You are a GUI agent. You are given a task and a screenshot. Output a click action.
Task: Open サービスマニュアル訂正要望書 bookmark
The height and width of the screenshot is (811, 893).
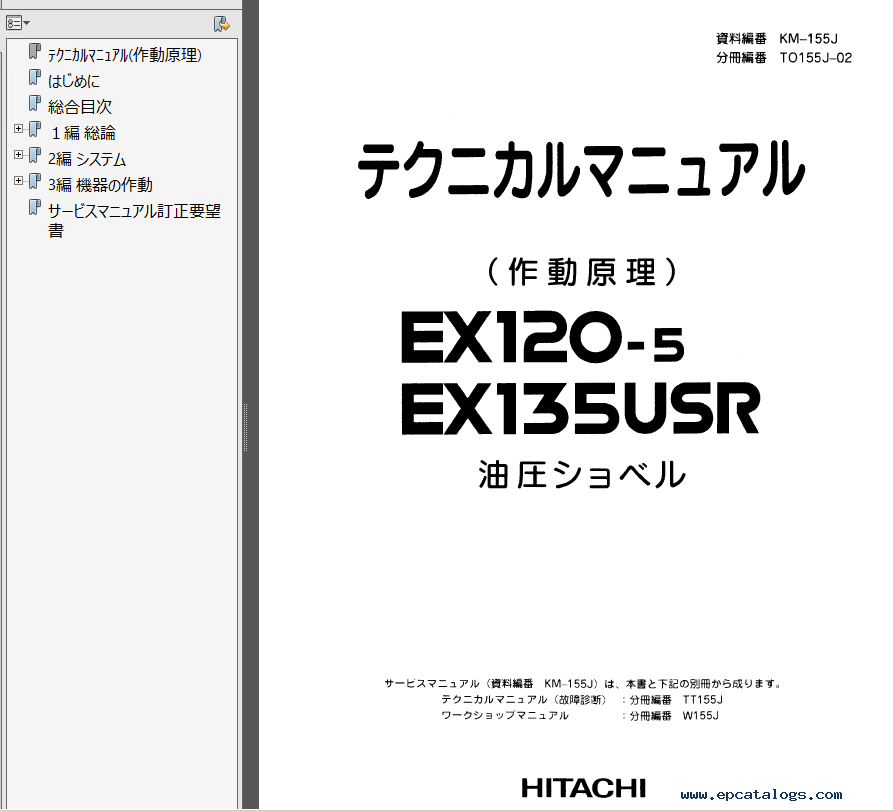(x=134, y=220)
